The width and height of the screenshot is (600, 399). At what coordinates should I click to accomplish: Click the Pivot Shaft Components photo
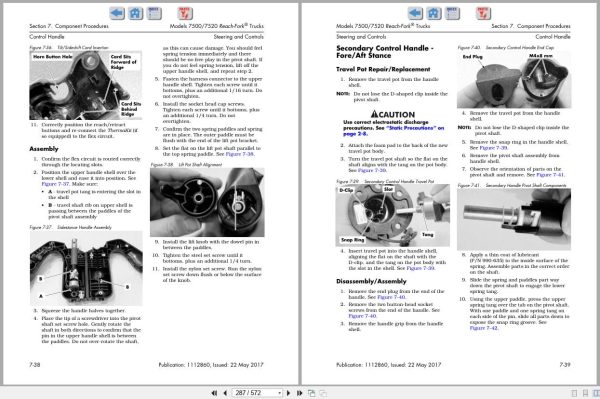tap(514, 219)
